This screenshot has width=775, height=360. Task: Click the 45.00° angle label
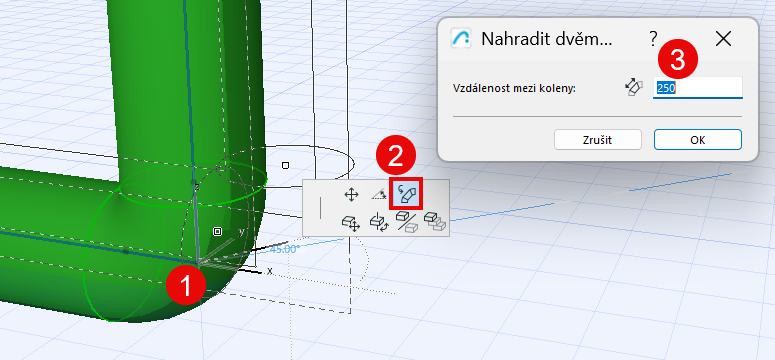pyautogui.click(x=284, y=249)
